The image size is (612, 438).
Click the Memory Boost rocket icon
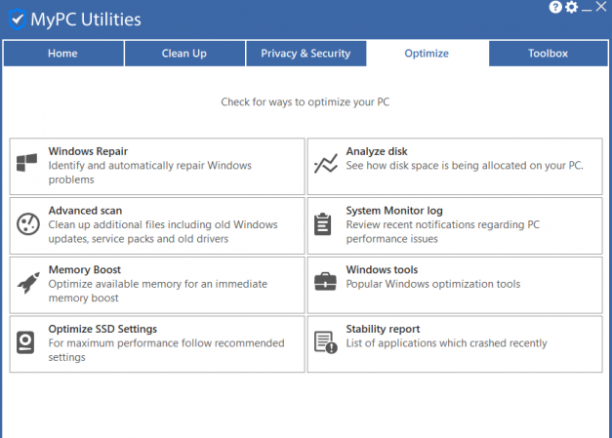[28, 283]
